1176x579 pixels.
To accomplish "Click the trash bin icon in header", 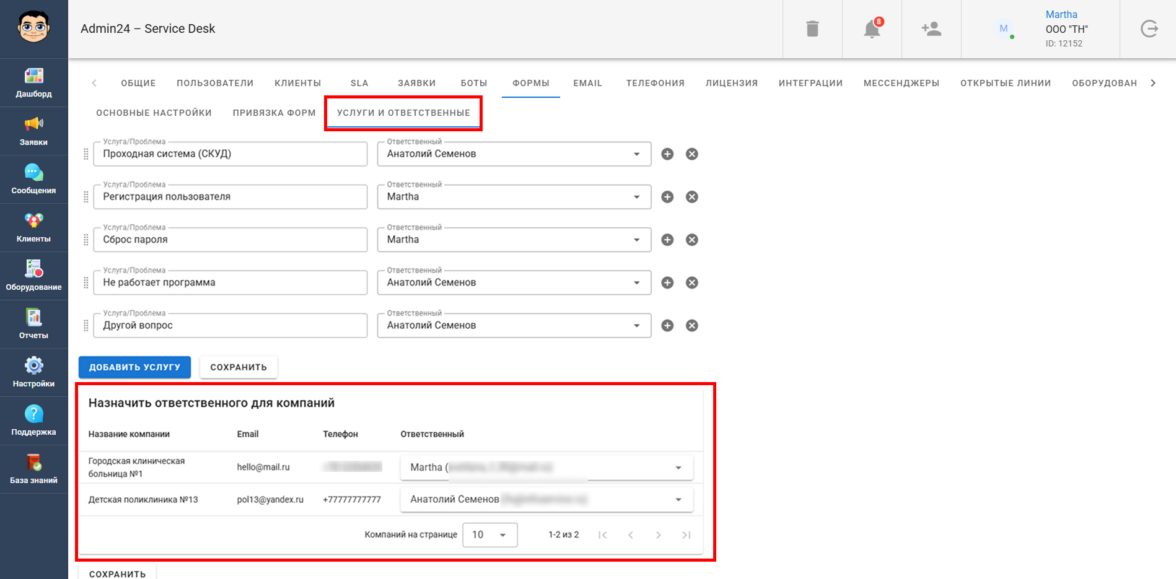I will pos(813,29).
